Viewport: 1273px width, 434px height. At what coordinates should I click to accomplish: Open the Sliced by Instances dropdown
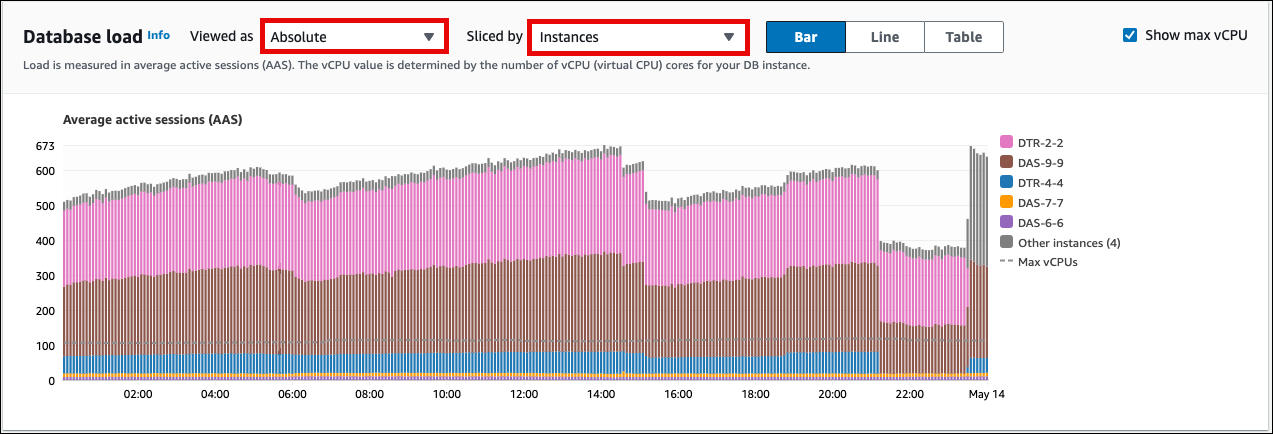(637, 37)
